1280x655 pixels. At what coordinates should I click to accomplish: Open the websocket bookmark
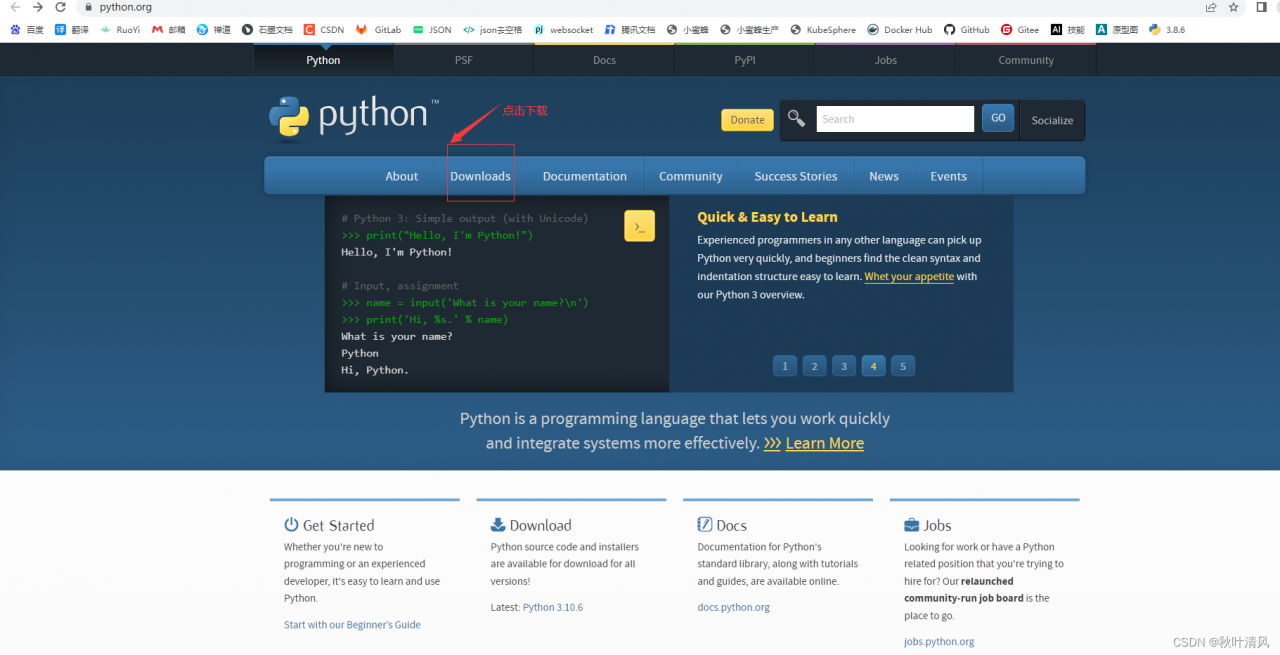(x=564, y=30)
